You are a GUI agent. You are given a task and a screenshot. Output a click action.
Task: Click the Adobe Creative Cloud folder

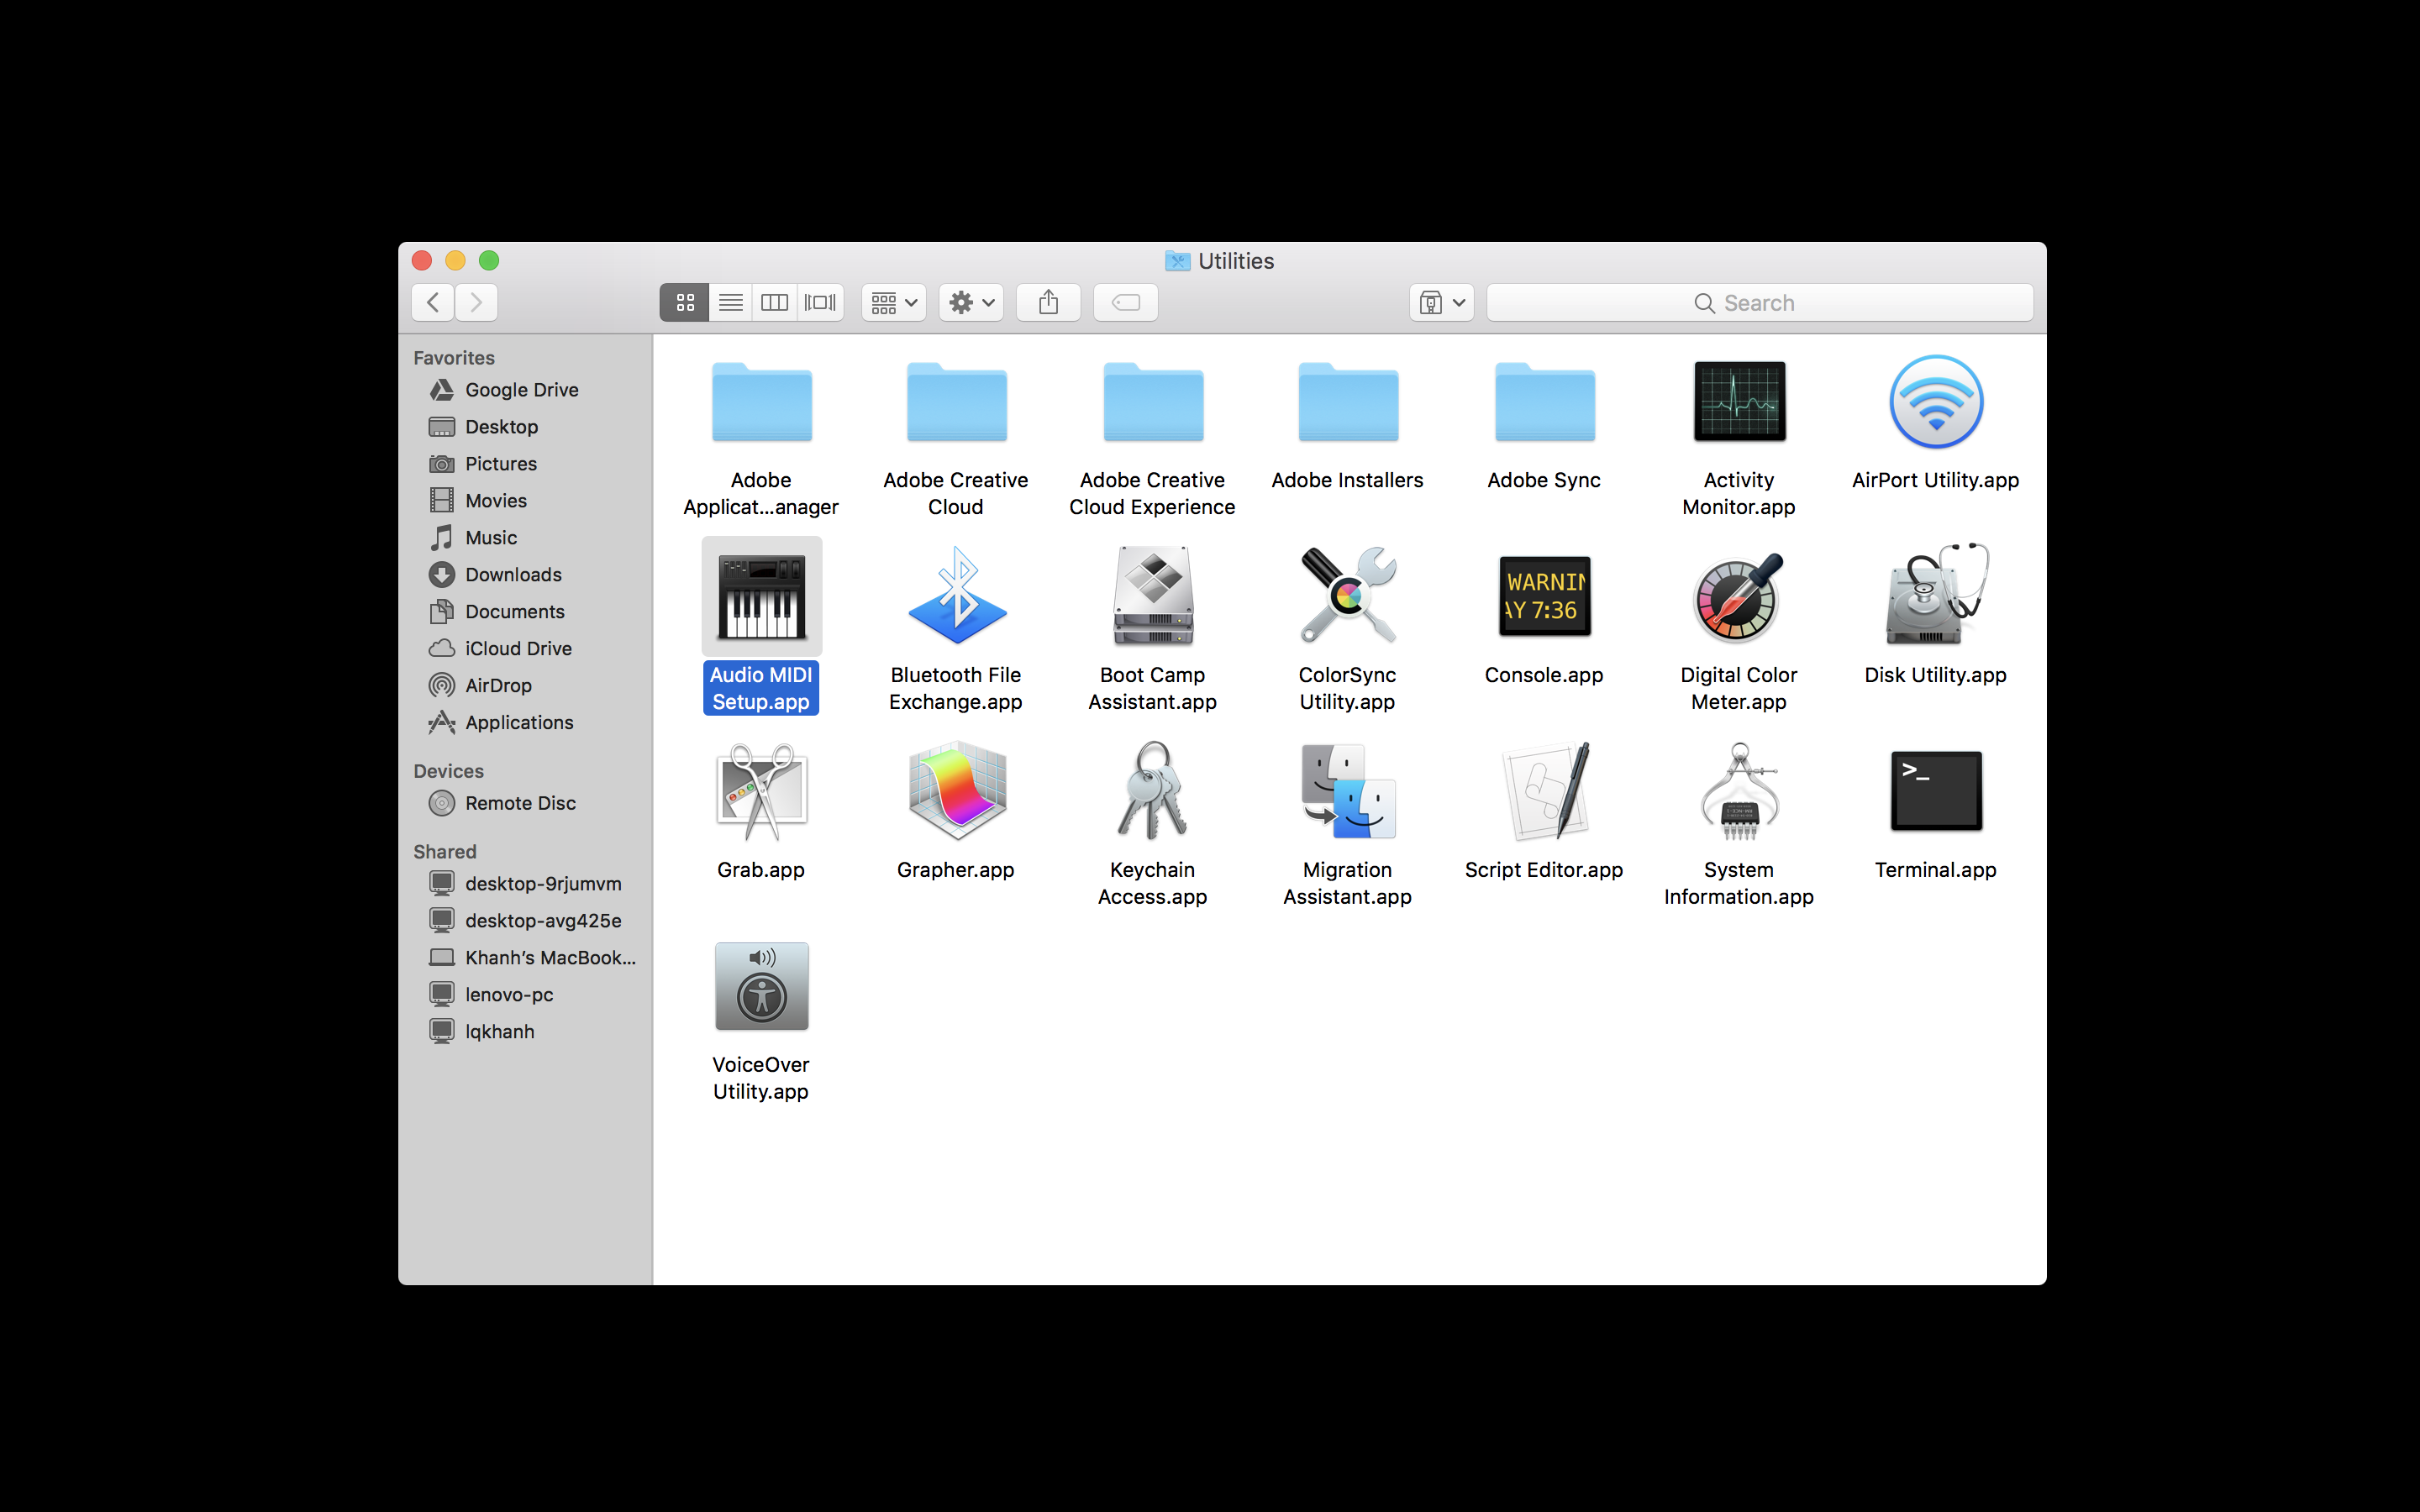956,401
